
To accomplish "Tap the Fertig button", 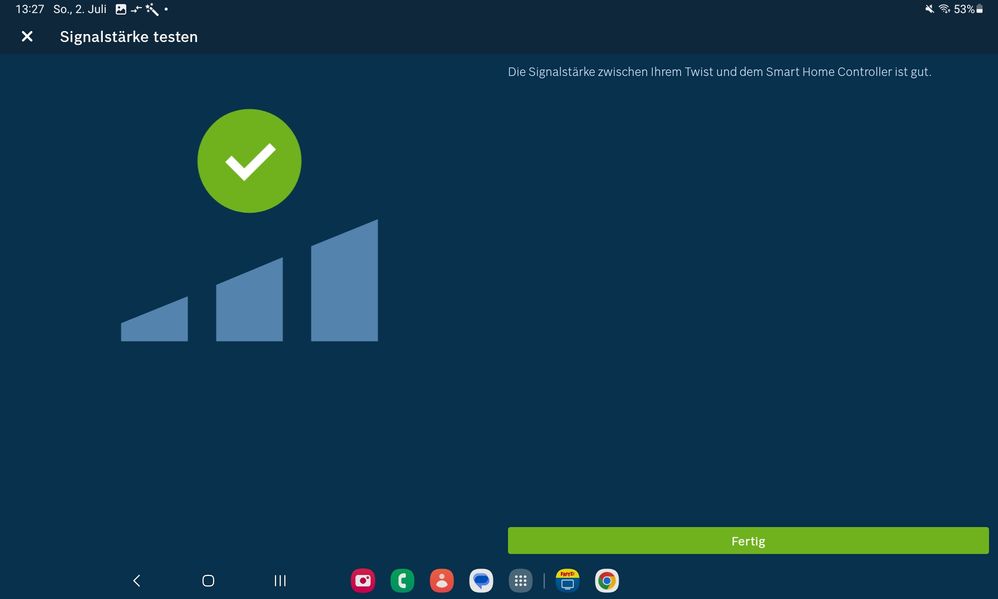I will [748, 540].
